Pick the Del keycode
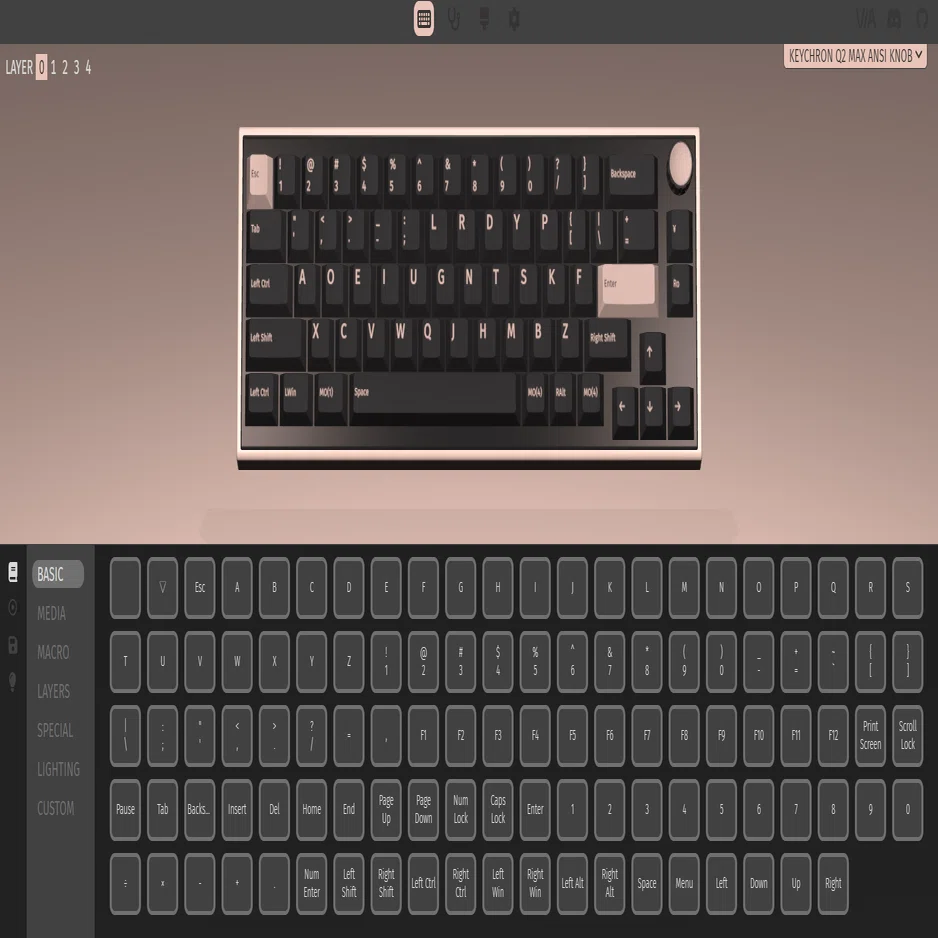Screen dimensions: 938x938 [x=274, y=809]
